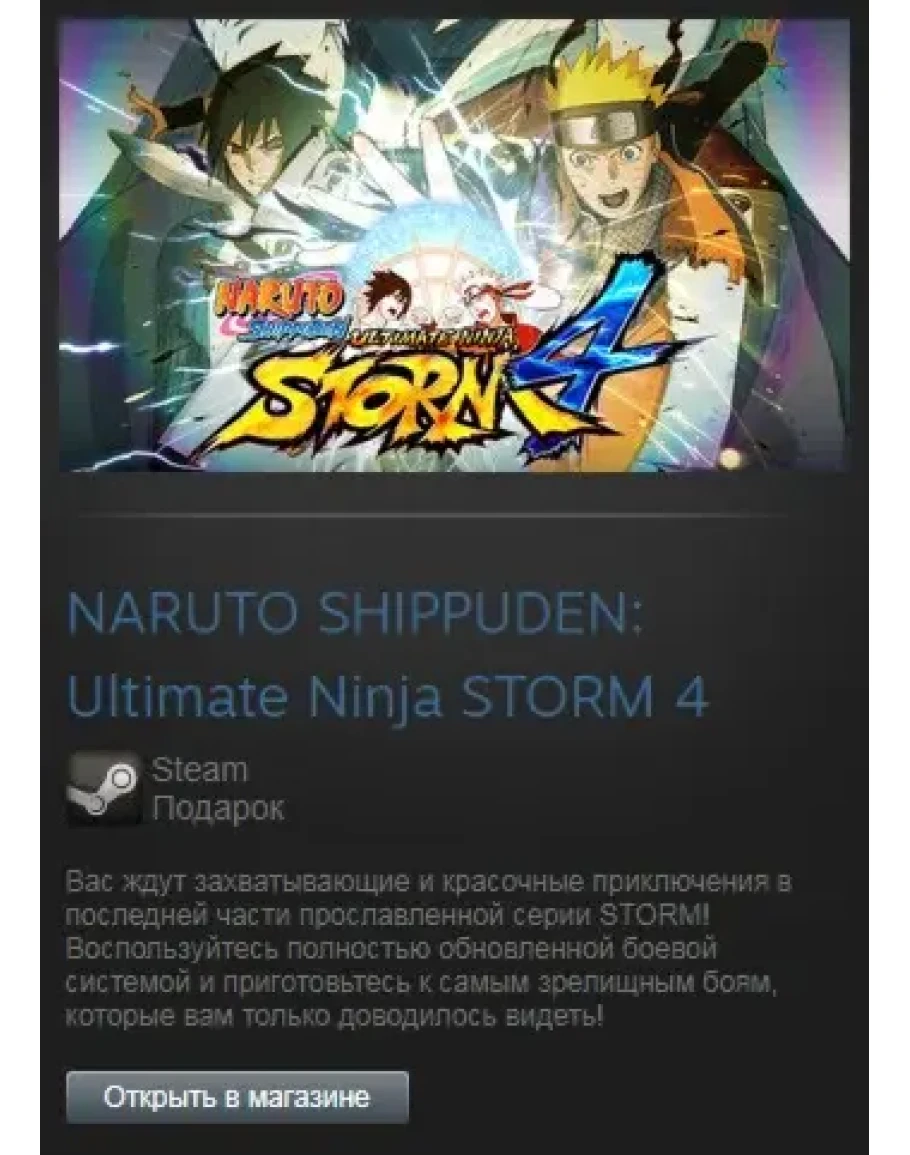Click the description line starting Воспользуйтесь
Screen dimensions: 910x1155
pyautogui.click(x=391, y=949)
